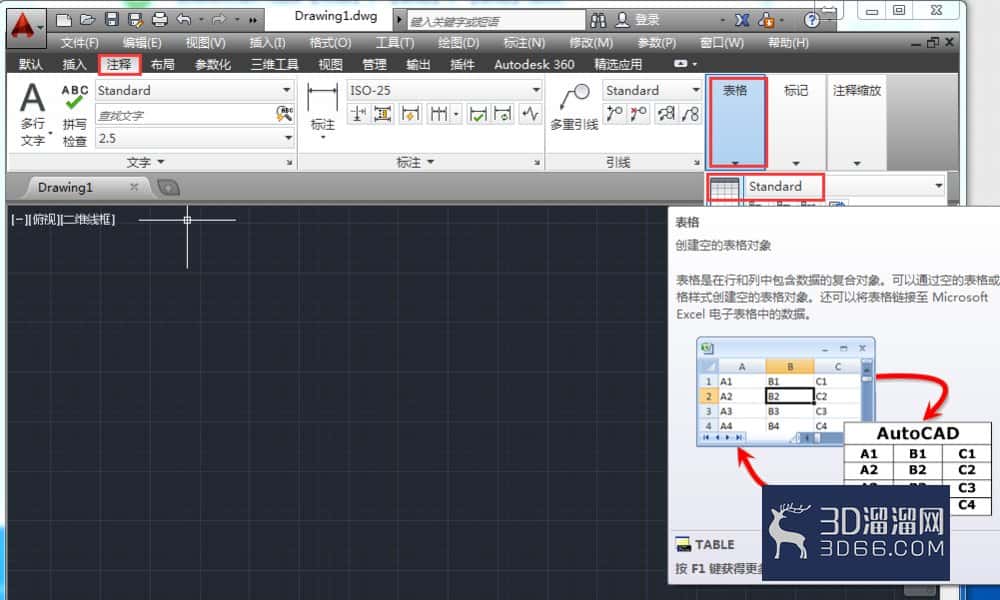Expand the 标记 ribbon panel

click(796, 121)
